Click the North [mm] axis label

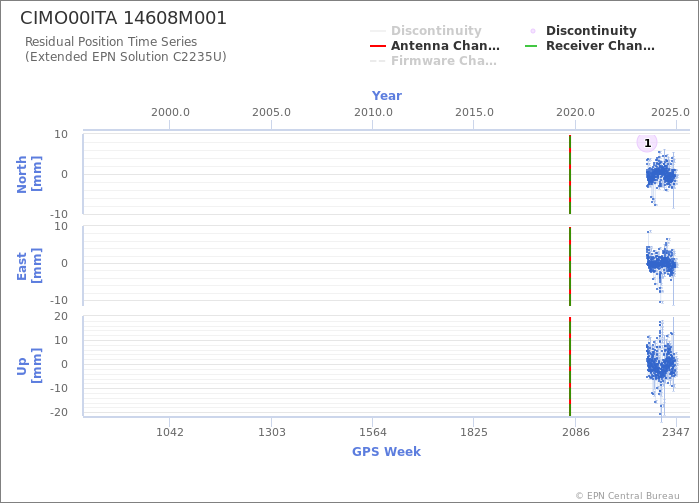[x=29, y=174]
